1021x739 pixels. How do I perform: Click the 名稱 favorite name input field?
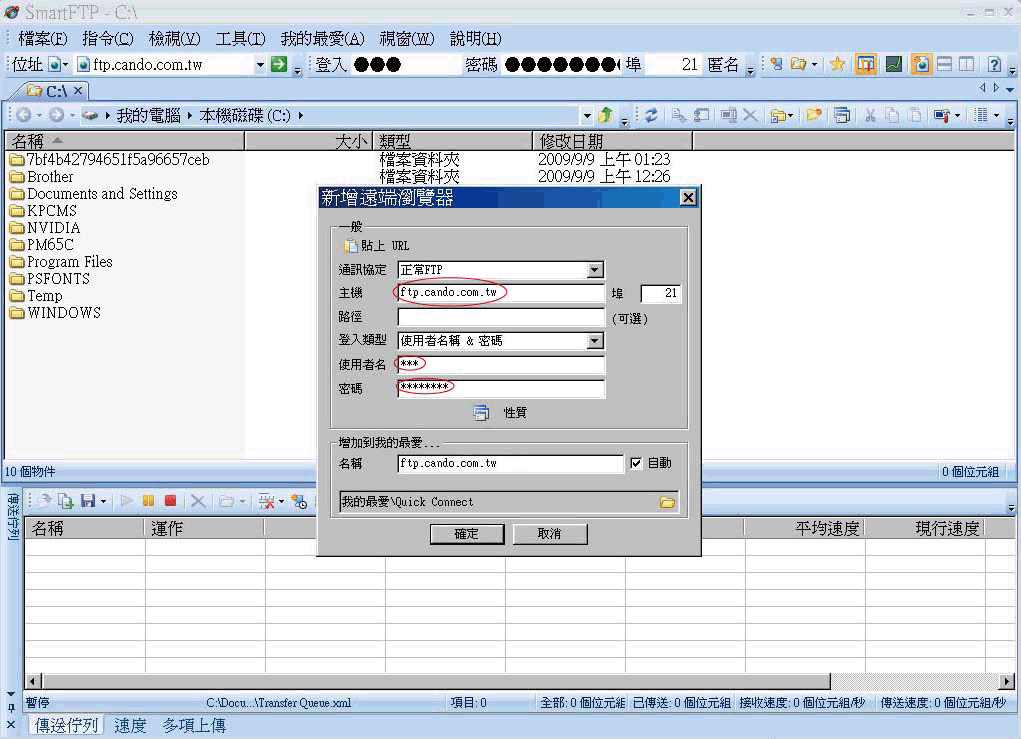[510, 463]
